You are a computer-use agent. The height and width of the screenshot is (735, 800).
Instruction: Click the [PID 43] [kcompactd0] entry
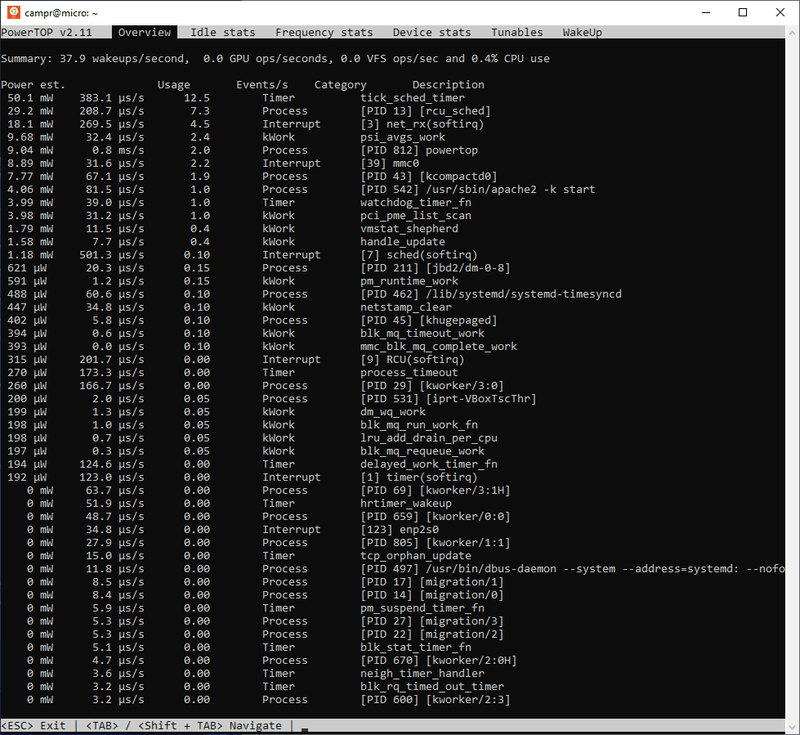(x=429, y=176)
